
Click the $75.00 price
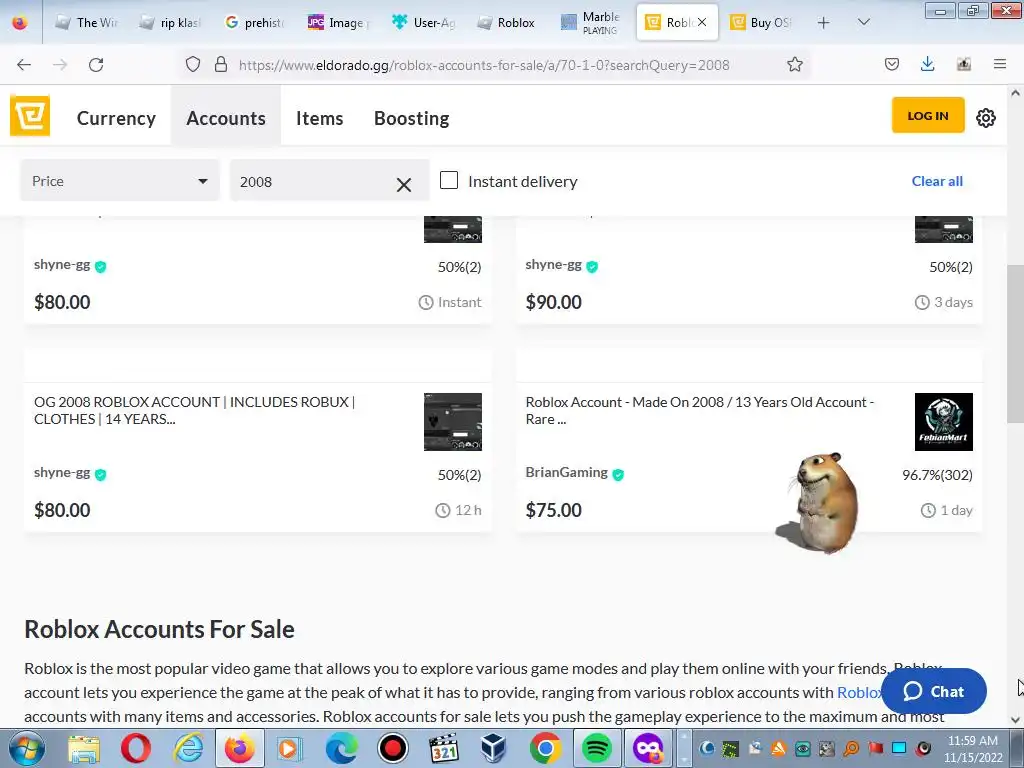(553, 510)
